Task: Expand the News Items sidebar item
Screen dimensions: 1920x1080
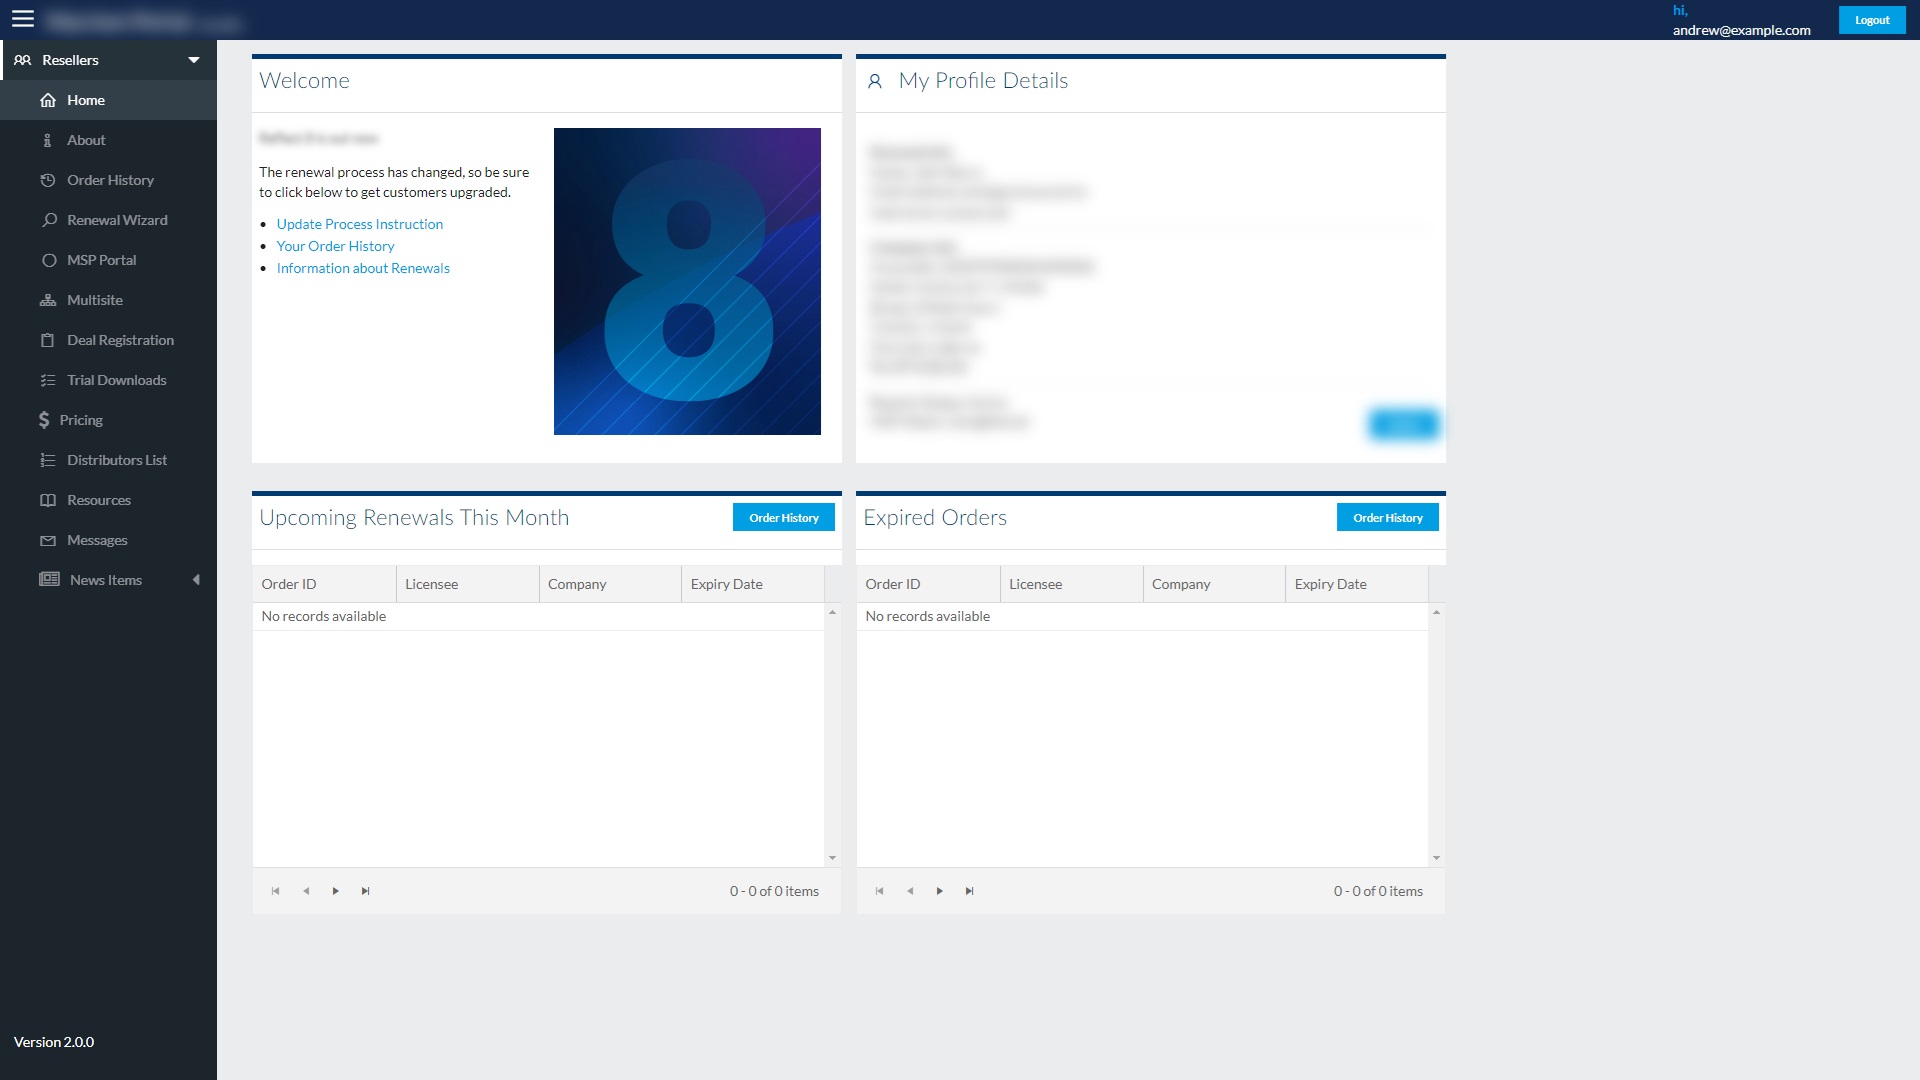Action: (x=198, y=579)
